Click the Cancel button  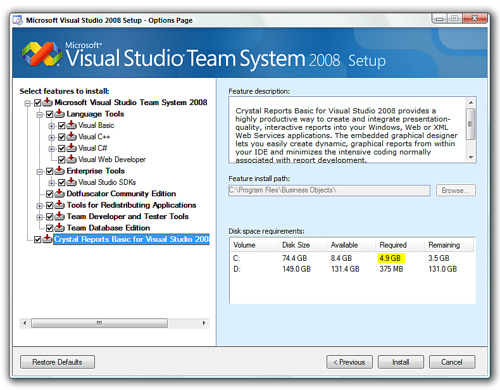click(452, 362)
